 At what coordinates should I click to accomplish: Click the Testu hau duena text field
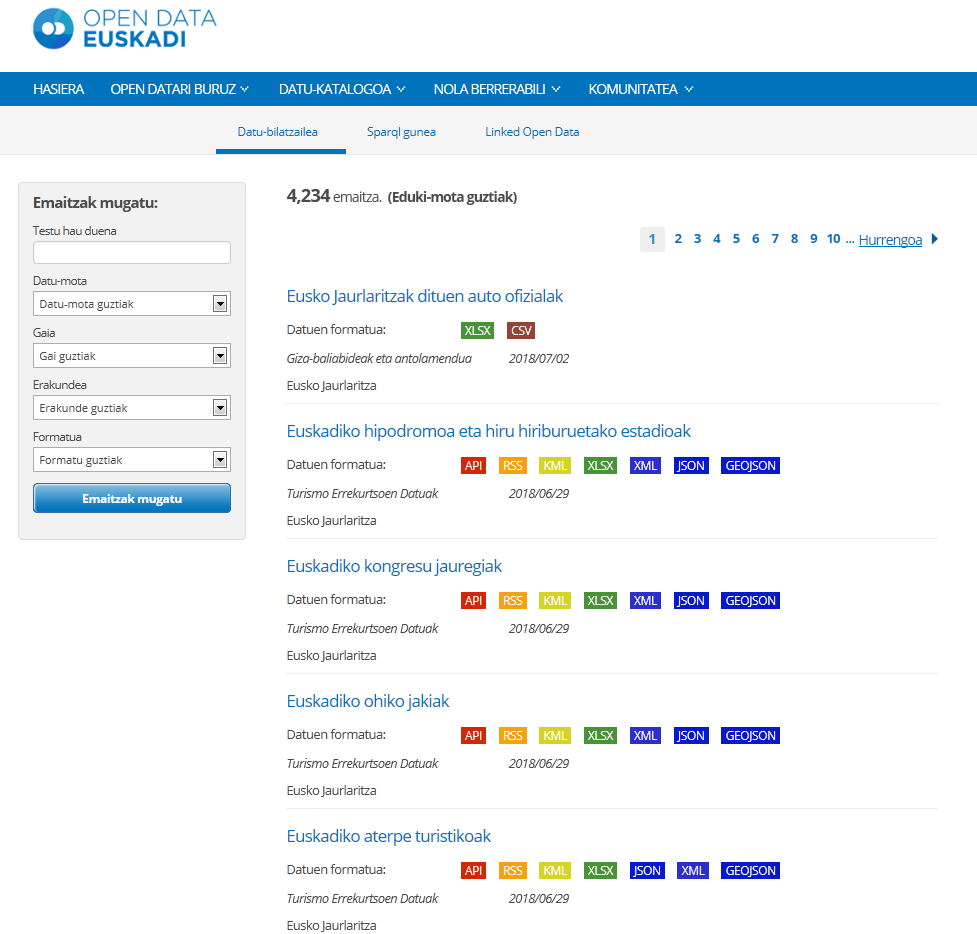pos(132,253)
